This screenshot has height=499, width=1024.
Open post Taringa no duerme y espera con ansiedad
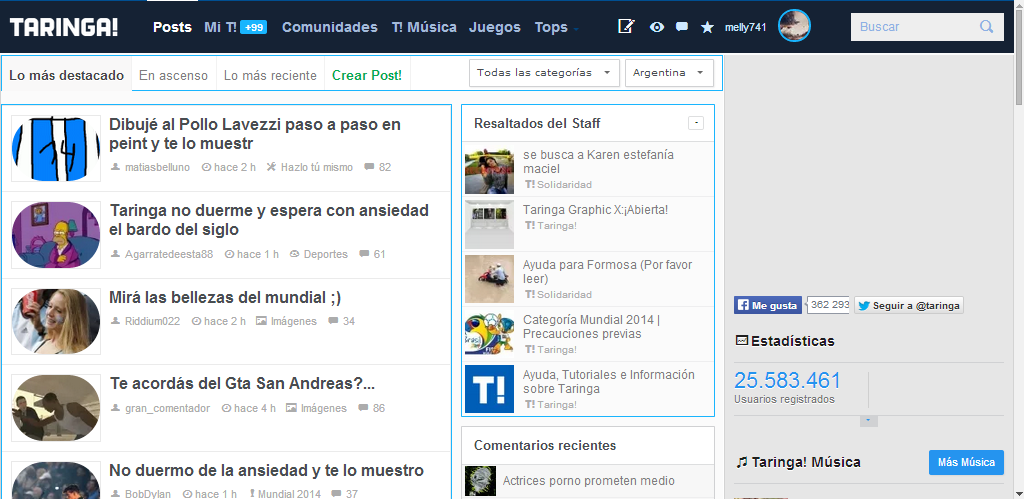(269, 219)
